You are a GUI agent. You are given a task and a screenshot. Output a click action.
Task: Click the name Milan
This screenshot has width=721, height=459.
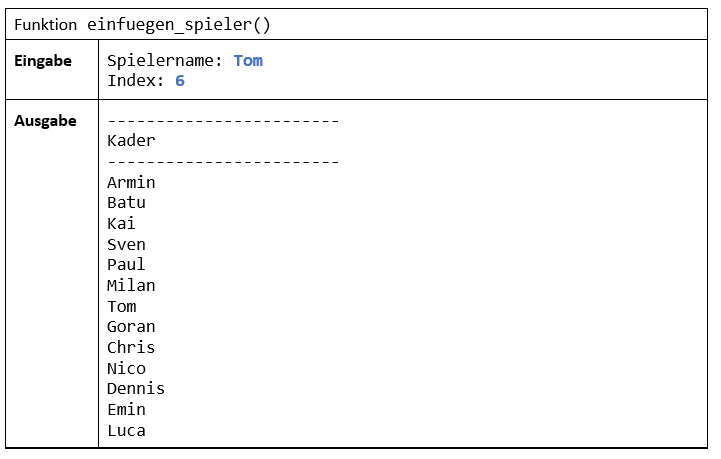(131, 286)
